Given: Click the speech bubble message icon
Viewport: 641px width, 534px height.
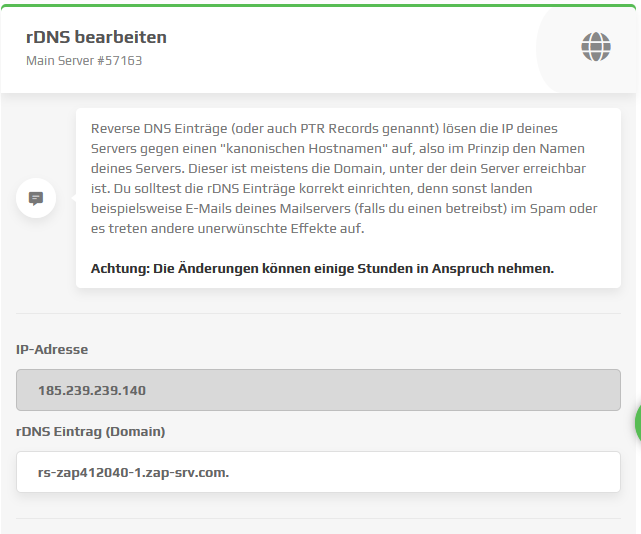Looking at the screenshot, I should pos(36,198).
